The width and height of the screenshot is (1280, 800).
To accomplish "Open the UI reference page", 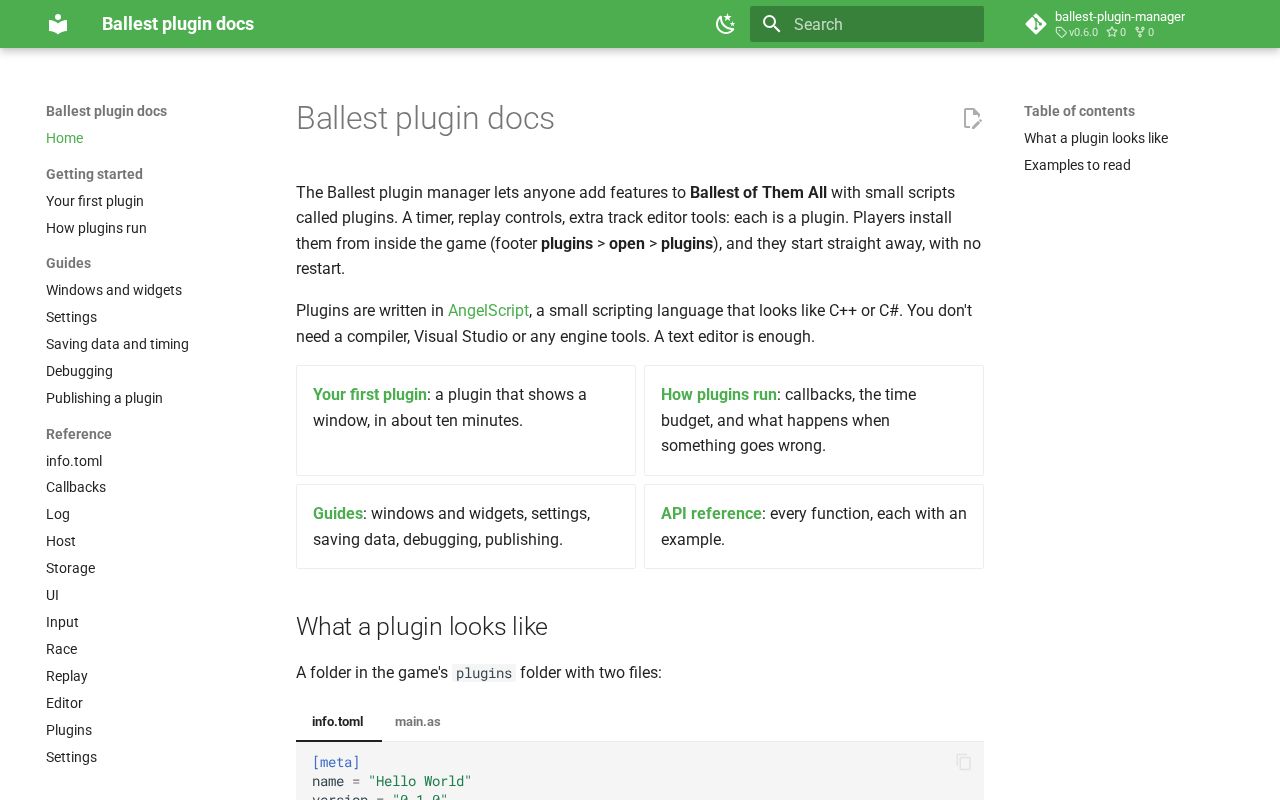I will (52, 595).
